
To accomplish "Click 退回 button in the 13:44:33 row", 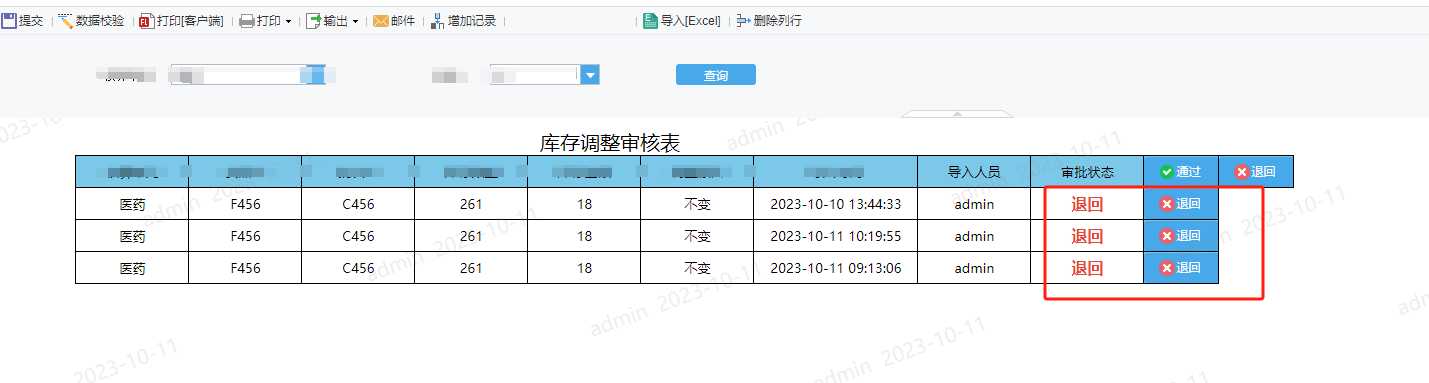I will coord(1181,204).
